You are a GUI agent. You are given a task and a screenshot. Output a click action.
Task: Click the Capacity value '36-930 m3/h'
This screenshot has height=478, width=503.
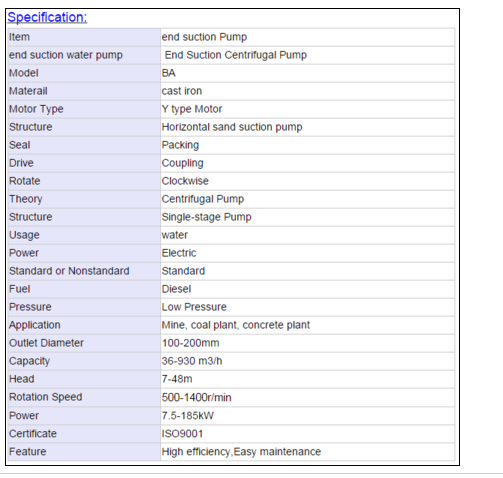(192, 361)
